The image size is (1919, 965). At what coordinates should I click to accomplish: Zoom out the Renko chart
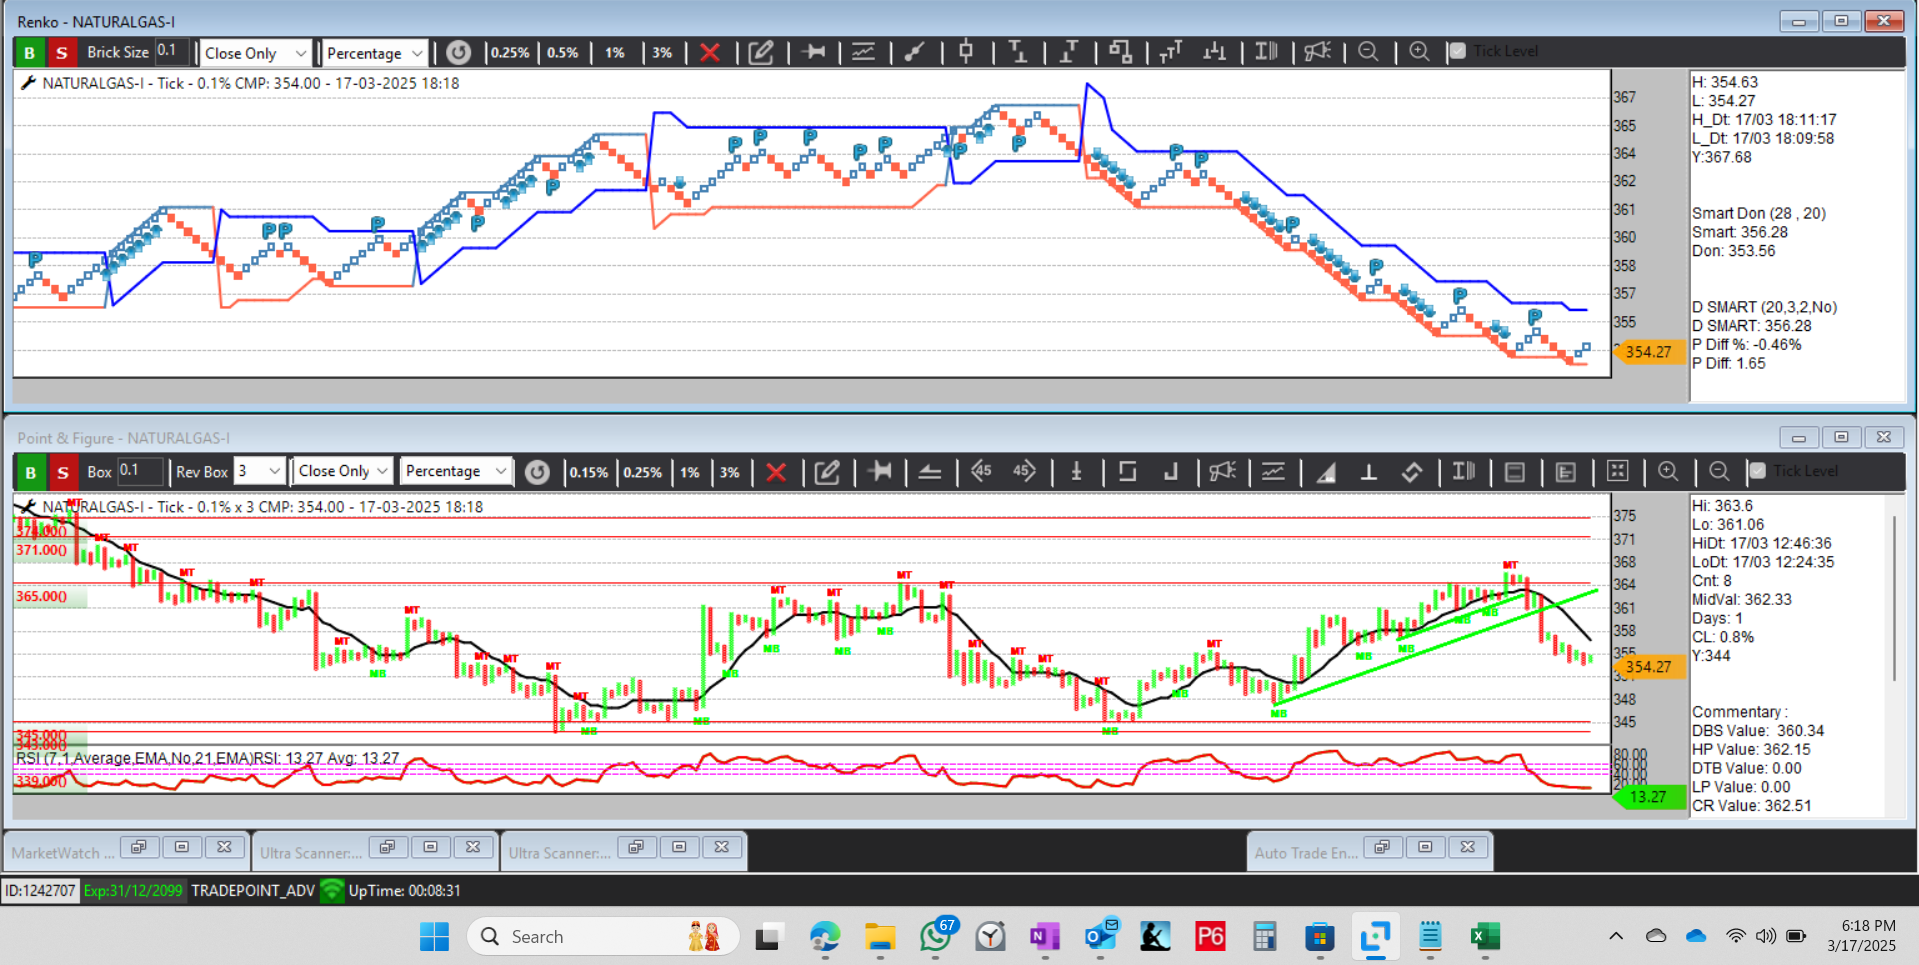(1368, 51)
